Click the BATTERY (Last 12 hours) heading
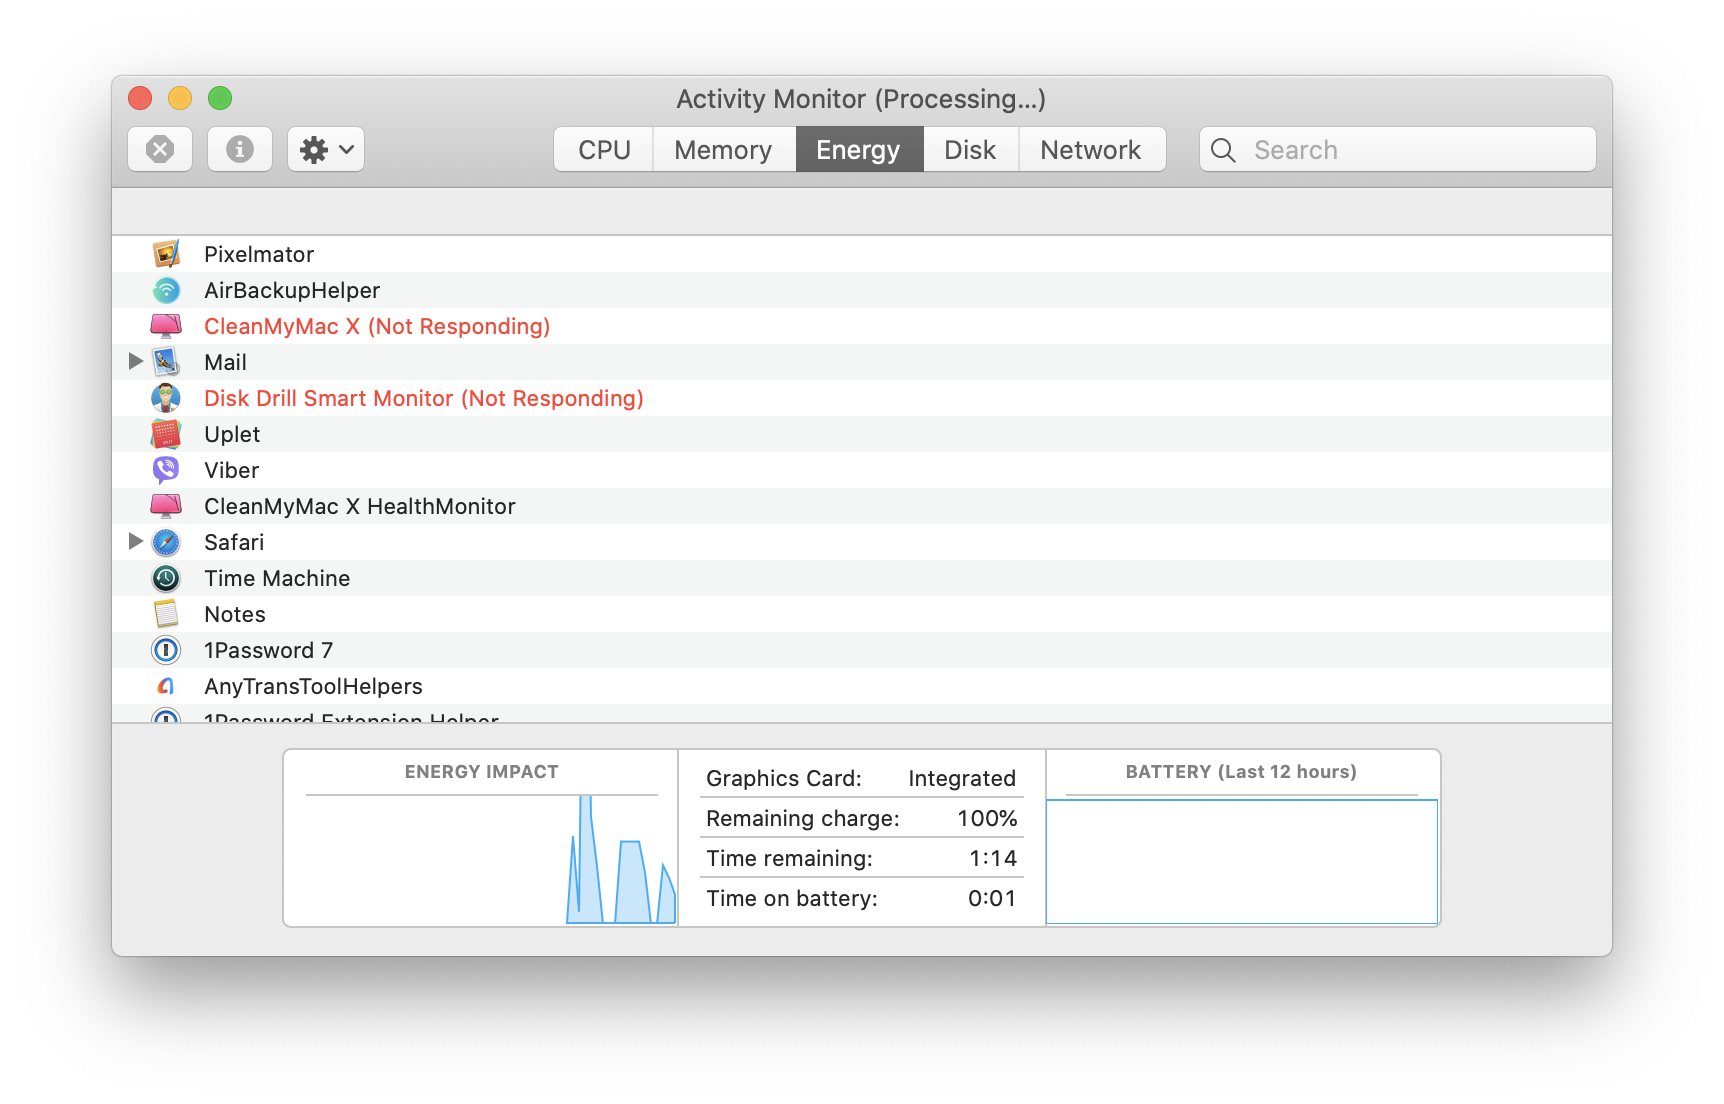The height and width of the screenshot is (1104, 1724). (x=1241, y=772)
